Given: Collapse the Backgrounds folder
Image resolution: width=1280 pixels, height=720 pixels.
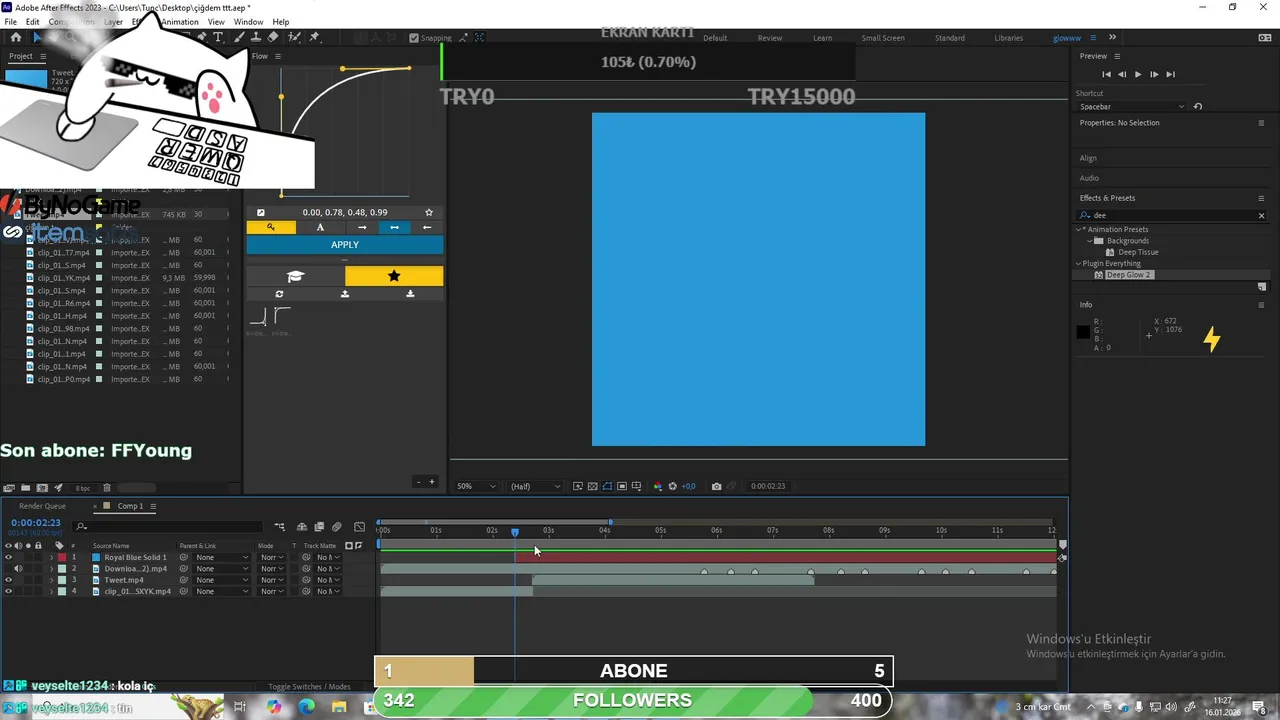Looking at the screenshot, I should click(x=1090, y=241).
